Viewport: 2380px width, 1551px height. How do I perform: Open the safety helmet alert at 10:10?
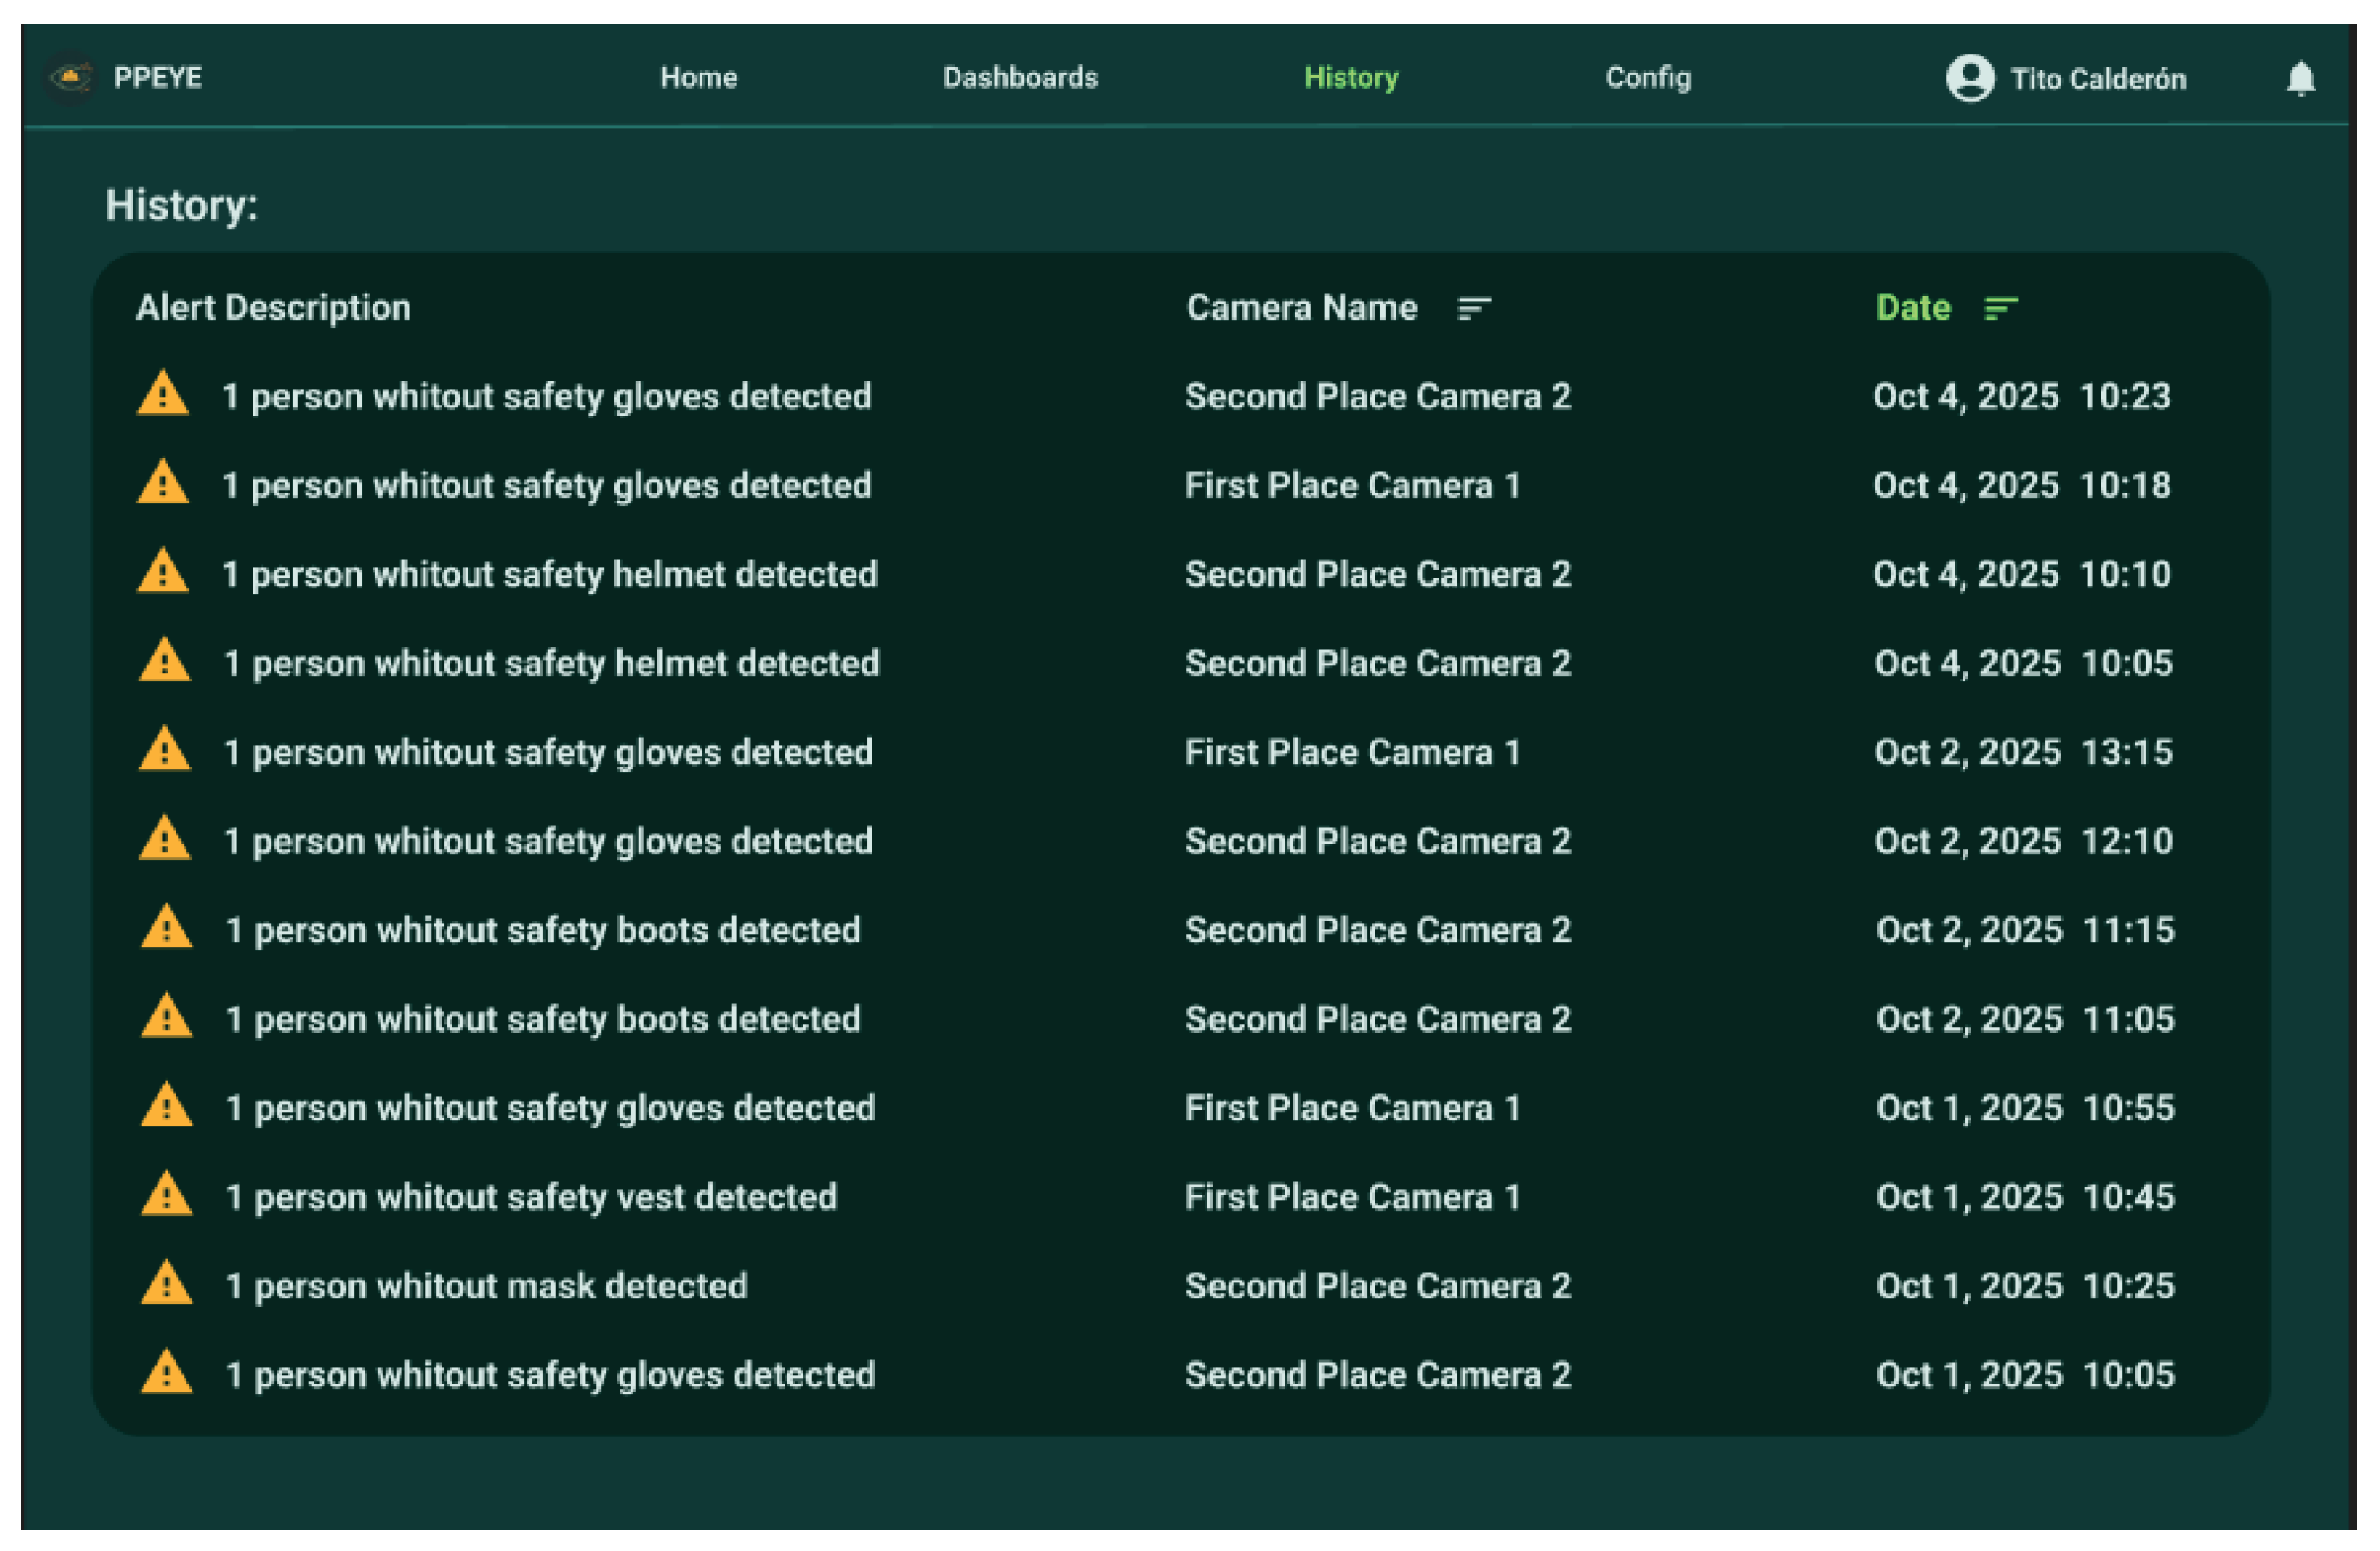[549, 574]
